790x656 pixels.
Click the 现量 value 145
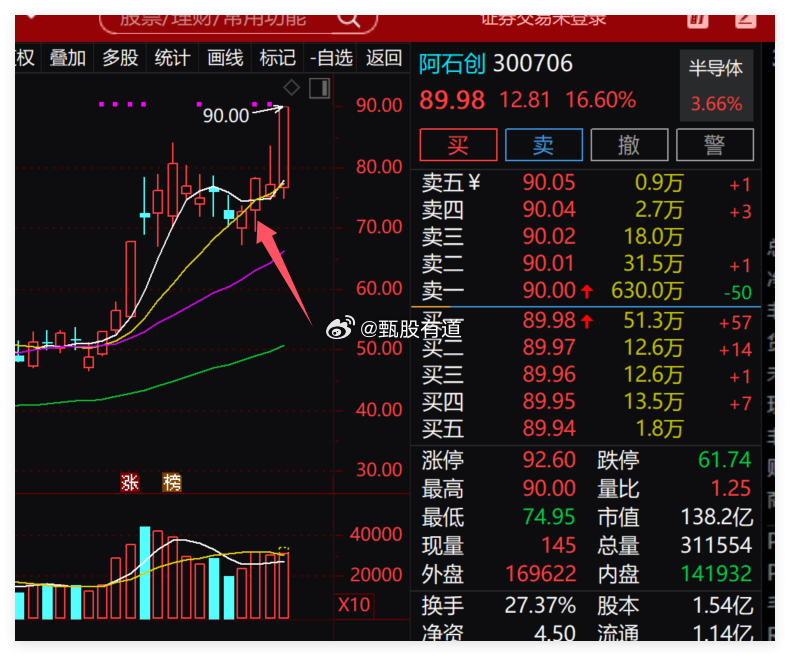pyautogui.click(x=559, y=545)
